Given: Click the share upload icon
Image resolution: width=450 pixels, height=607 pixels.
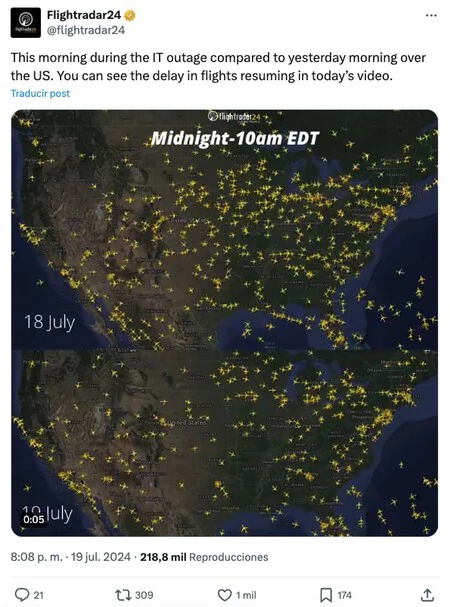Looking at the screenshot, I should [x=427, y=595].
